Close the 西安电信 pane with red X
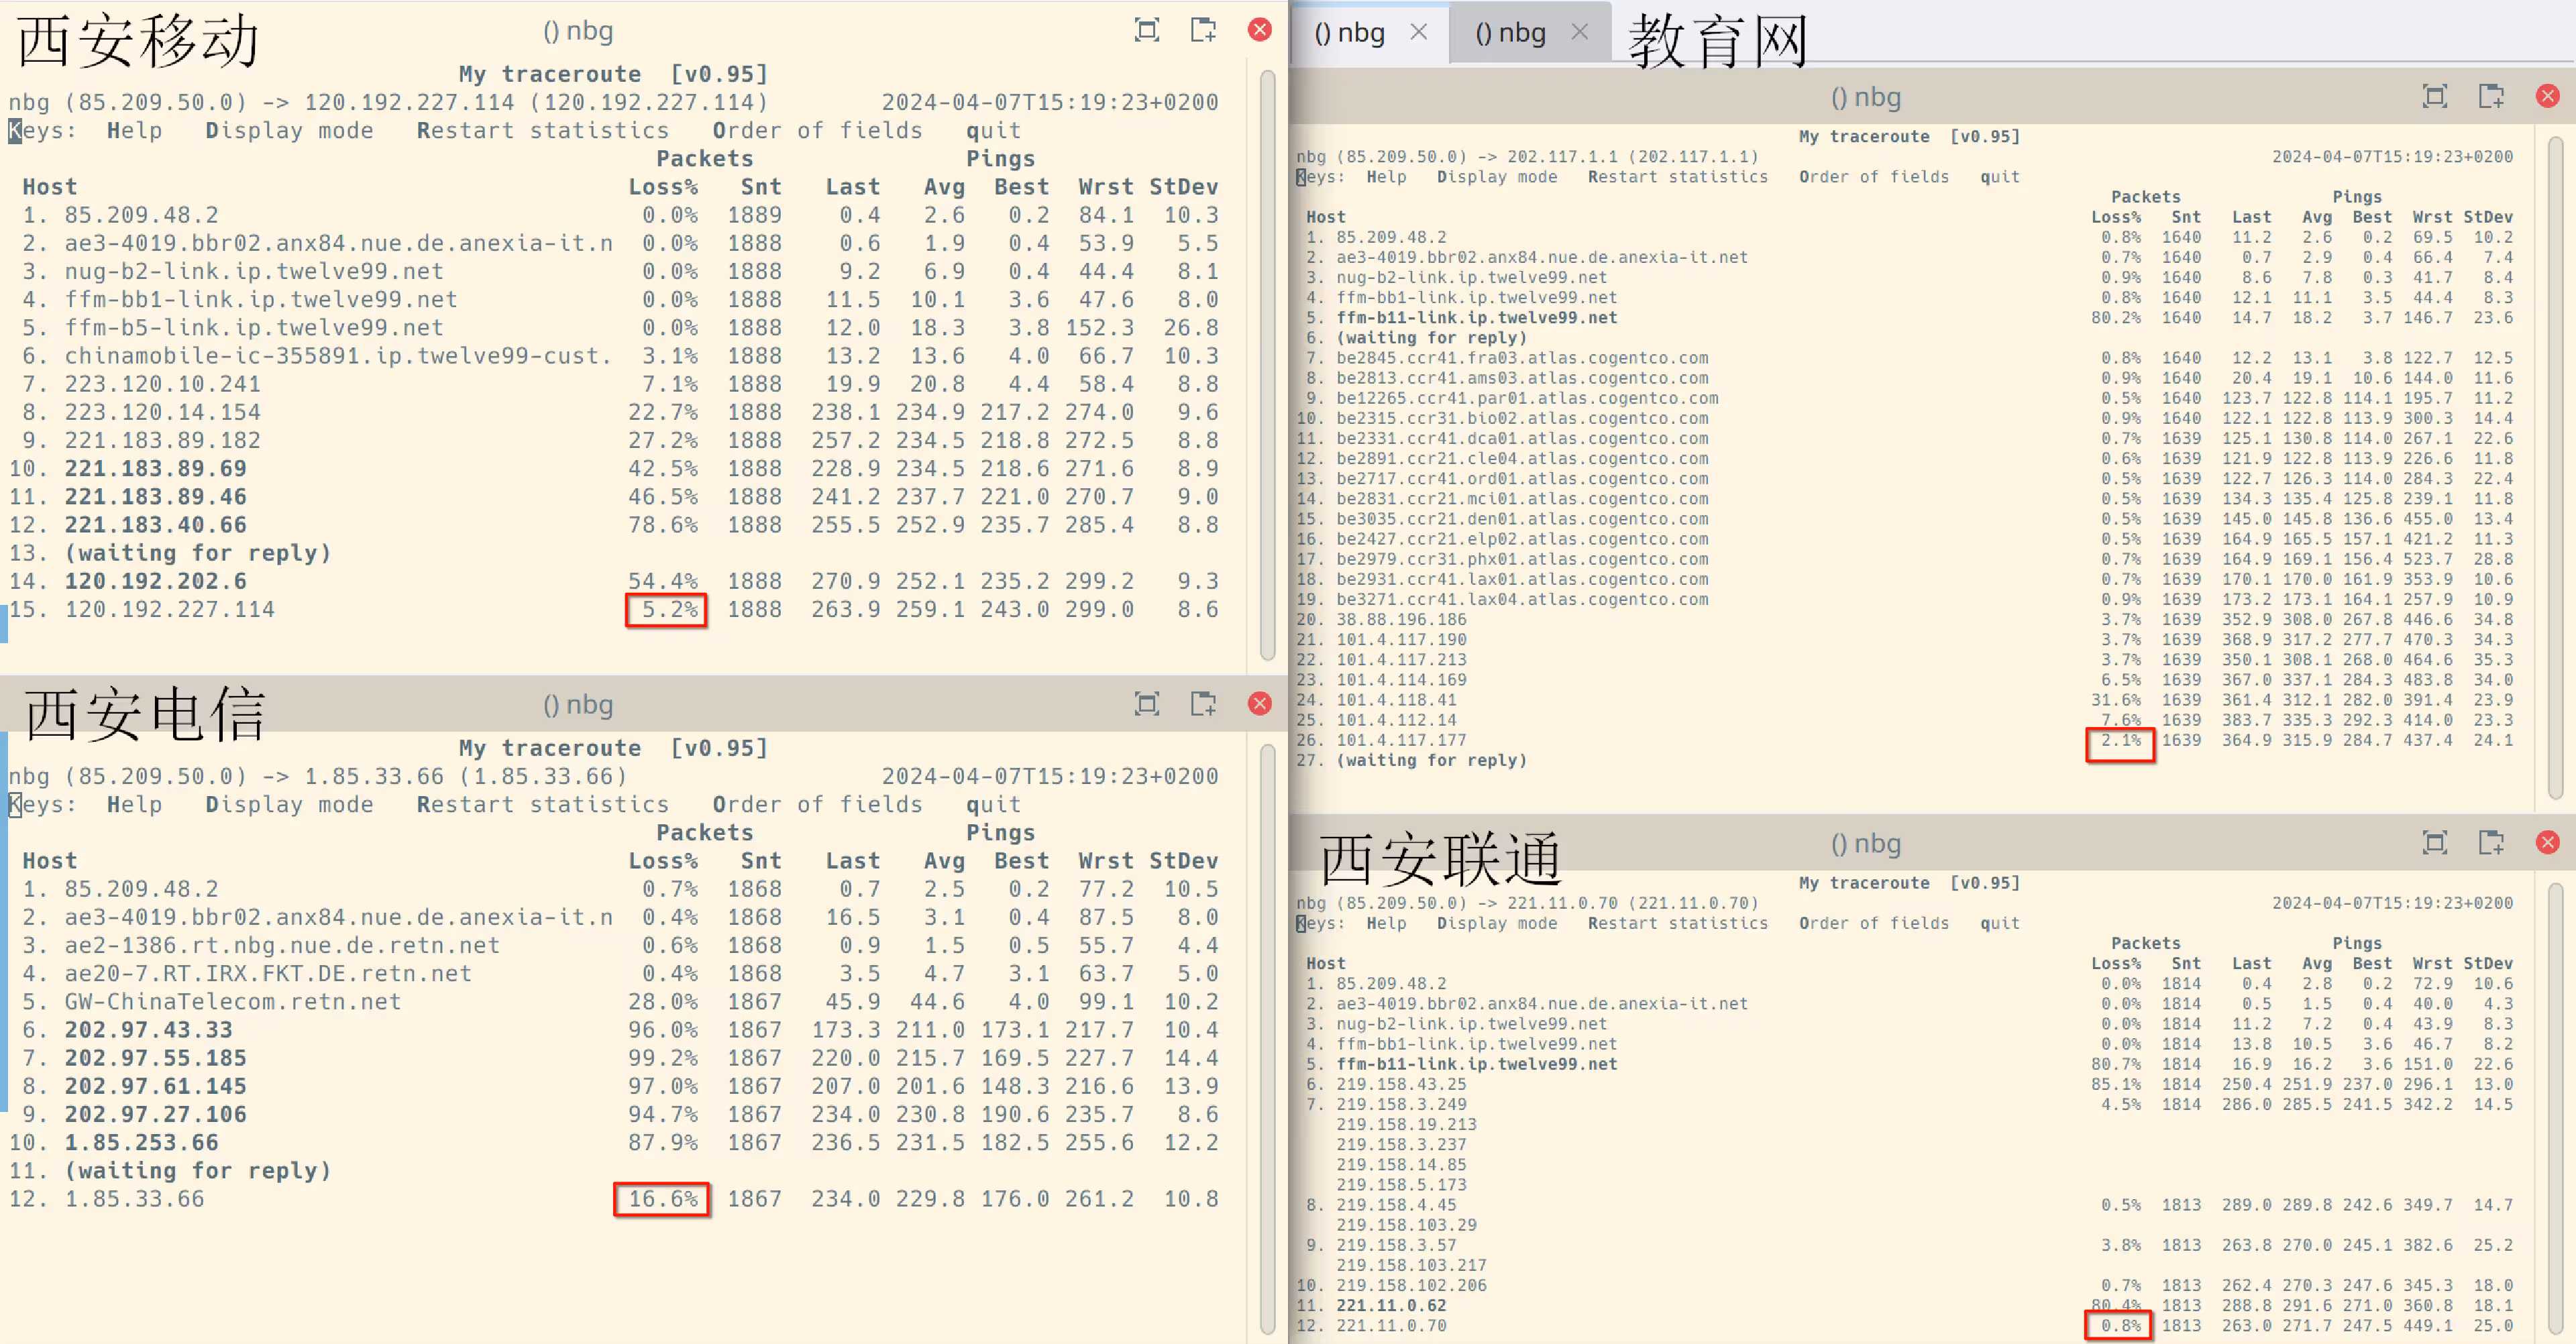Viewport: 2576px width, 1344px height. tap(1259, 704)
